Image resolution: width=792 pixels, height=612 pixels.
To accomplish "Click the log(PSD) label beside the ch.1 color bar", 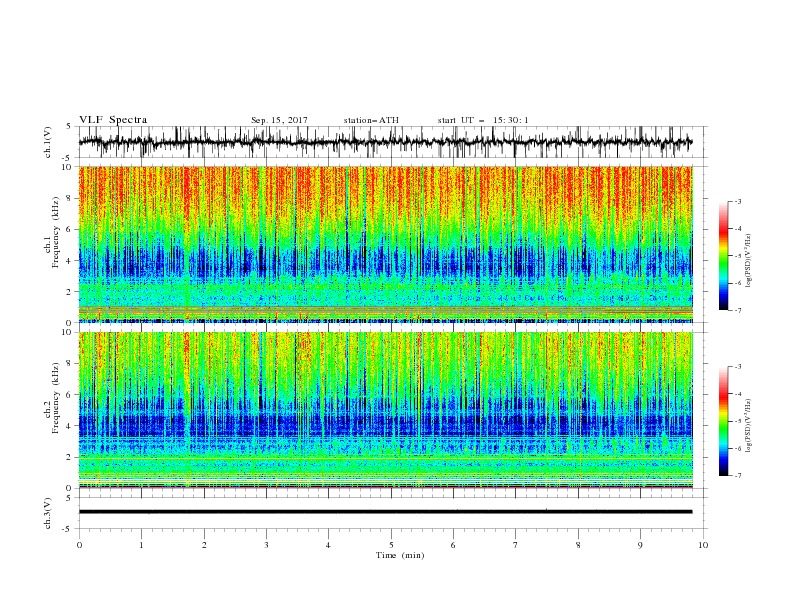I will pyautogui.click(x=749, y=261).
